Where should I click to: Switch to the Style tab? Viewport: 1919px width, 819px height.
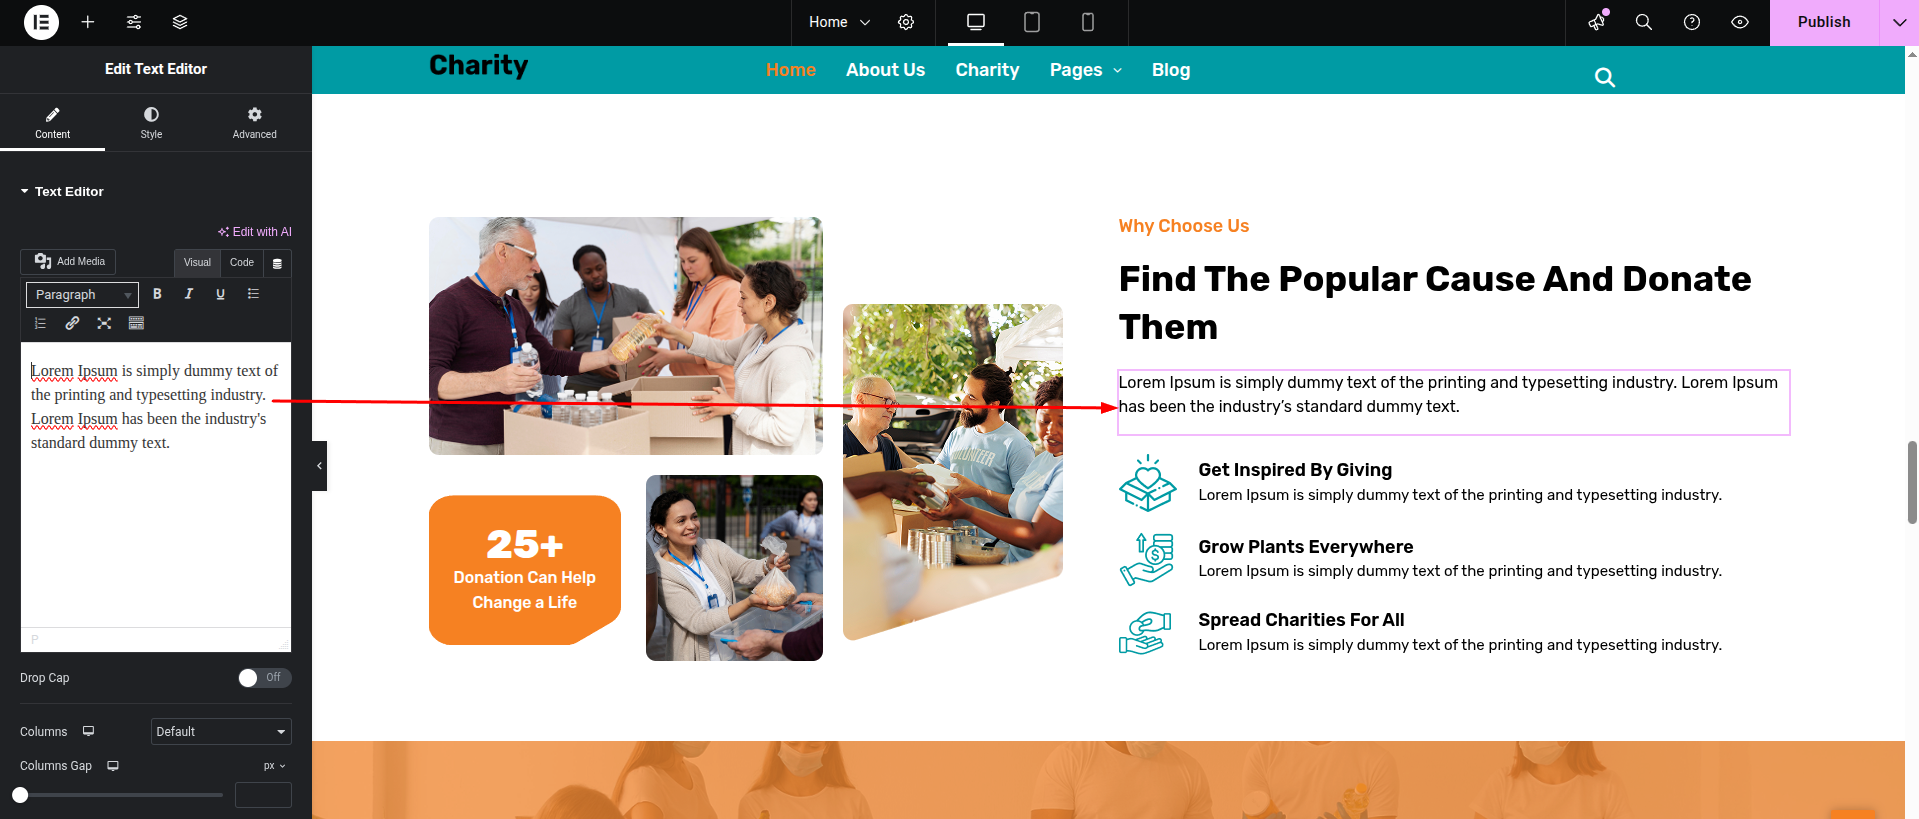point(151,123)
